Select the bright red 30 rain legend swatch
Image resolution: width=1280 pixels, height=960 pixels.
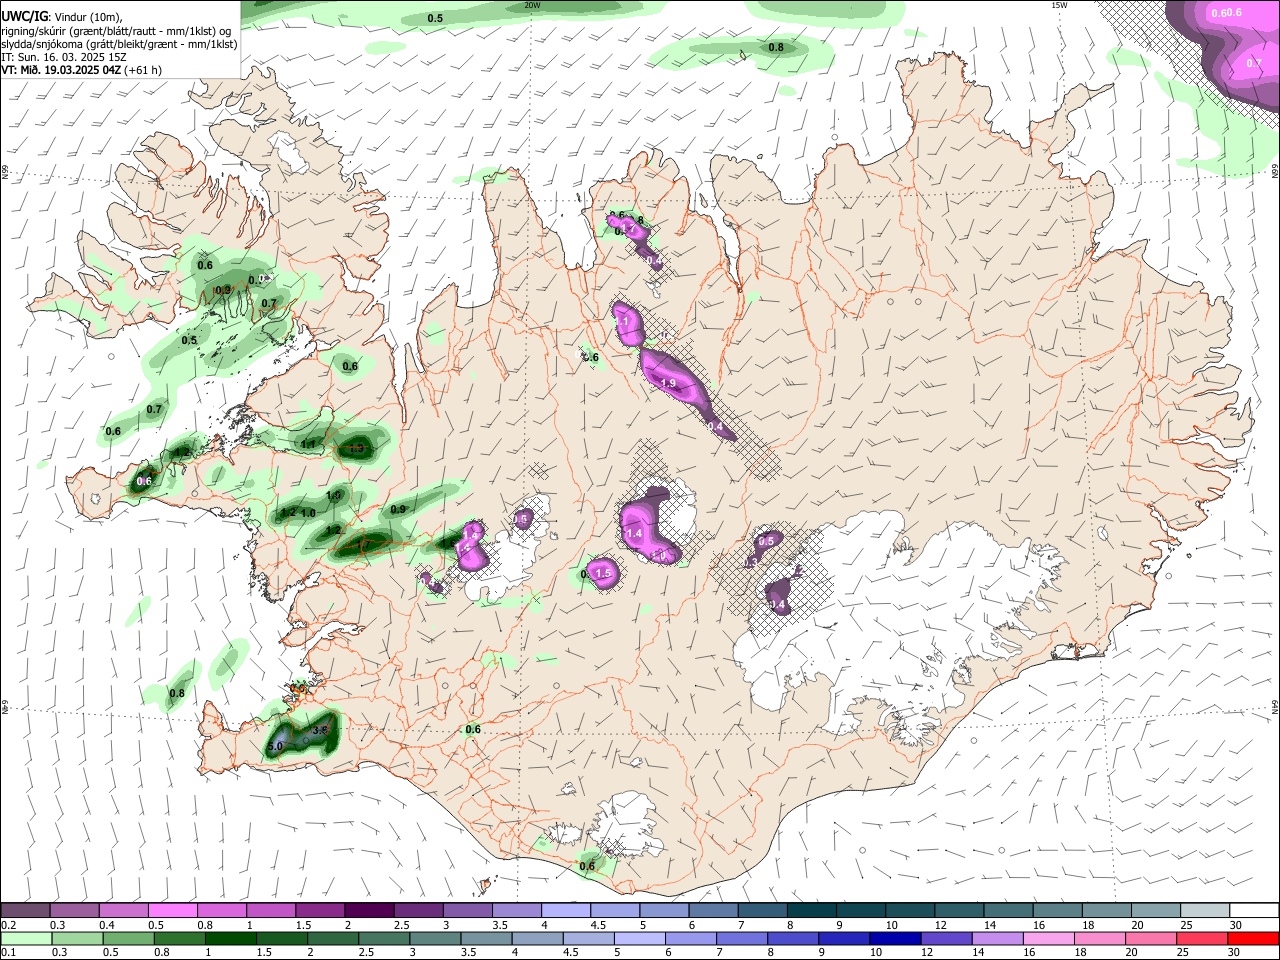(1253, 938)
